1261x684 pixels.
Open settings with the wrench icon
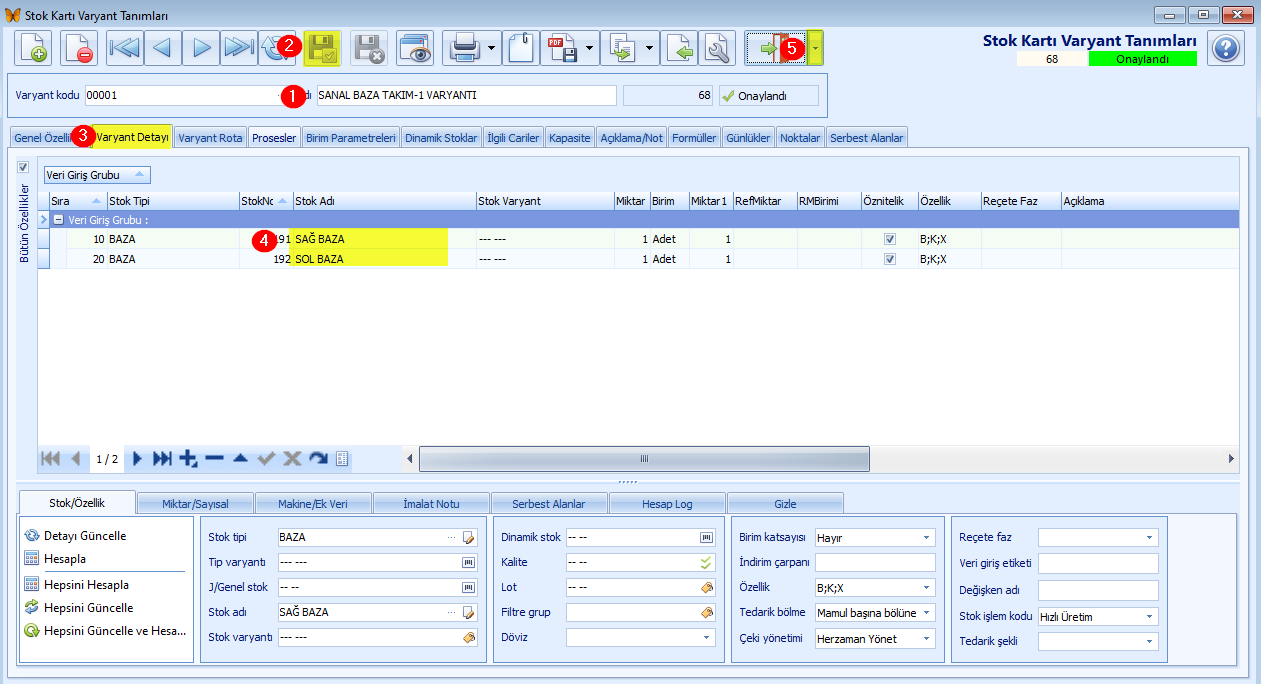tap(717, 48)
